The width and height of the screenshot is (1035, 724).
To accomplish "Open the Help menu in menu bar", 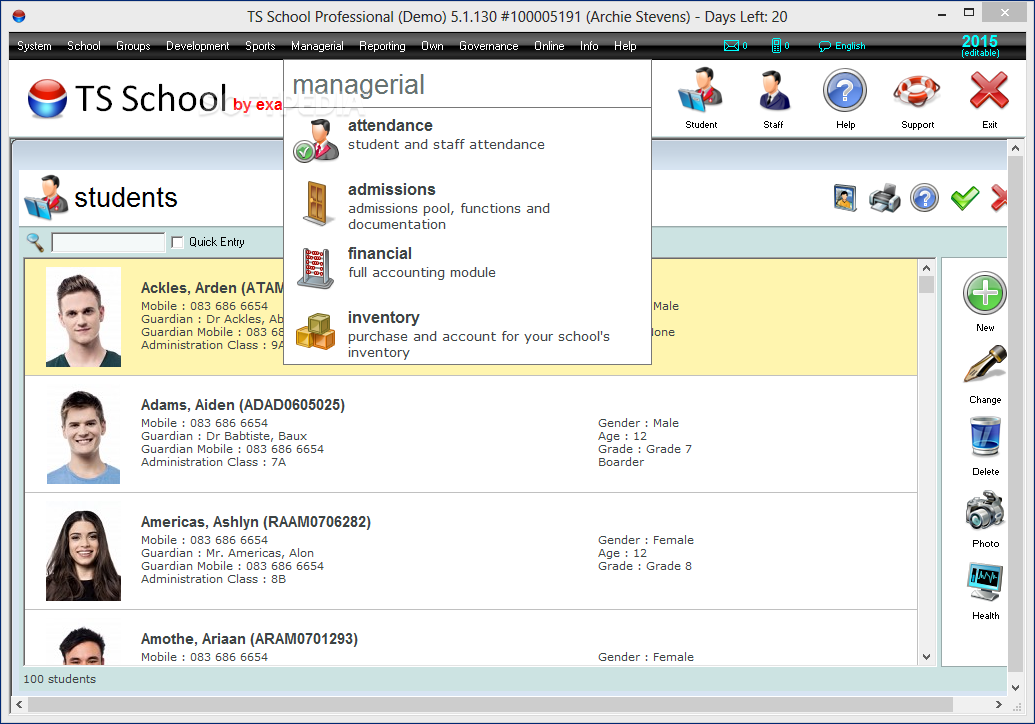I will tap(625, 46).
